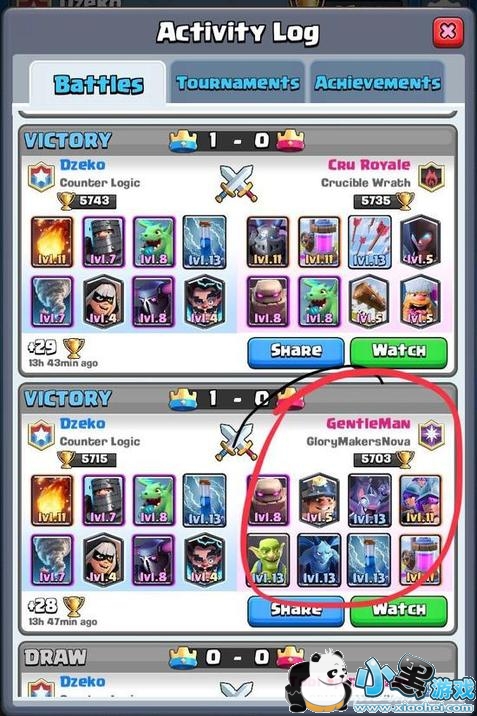Select the Battles tab

98,84
